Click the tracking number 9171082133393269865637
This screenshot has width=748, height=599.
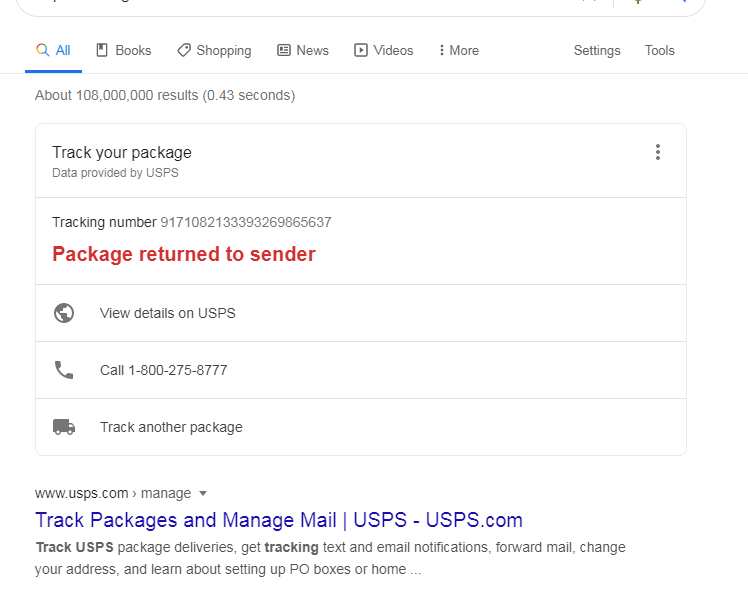click(x=246, y=222)
